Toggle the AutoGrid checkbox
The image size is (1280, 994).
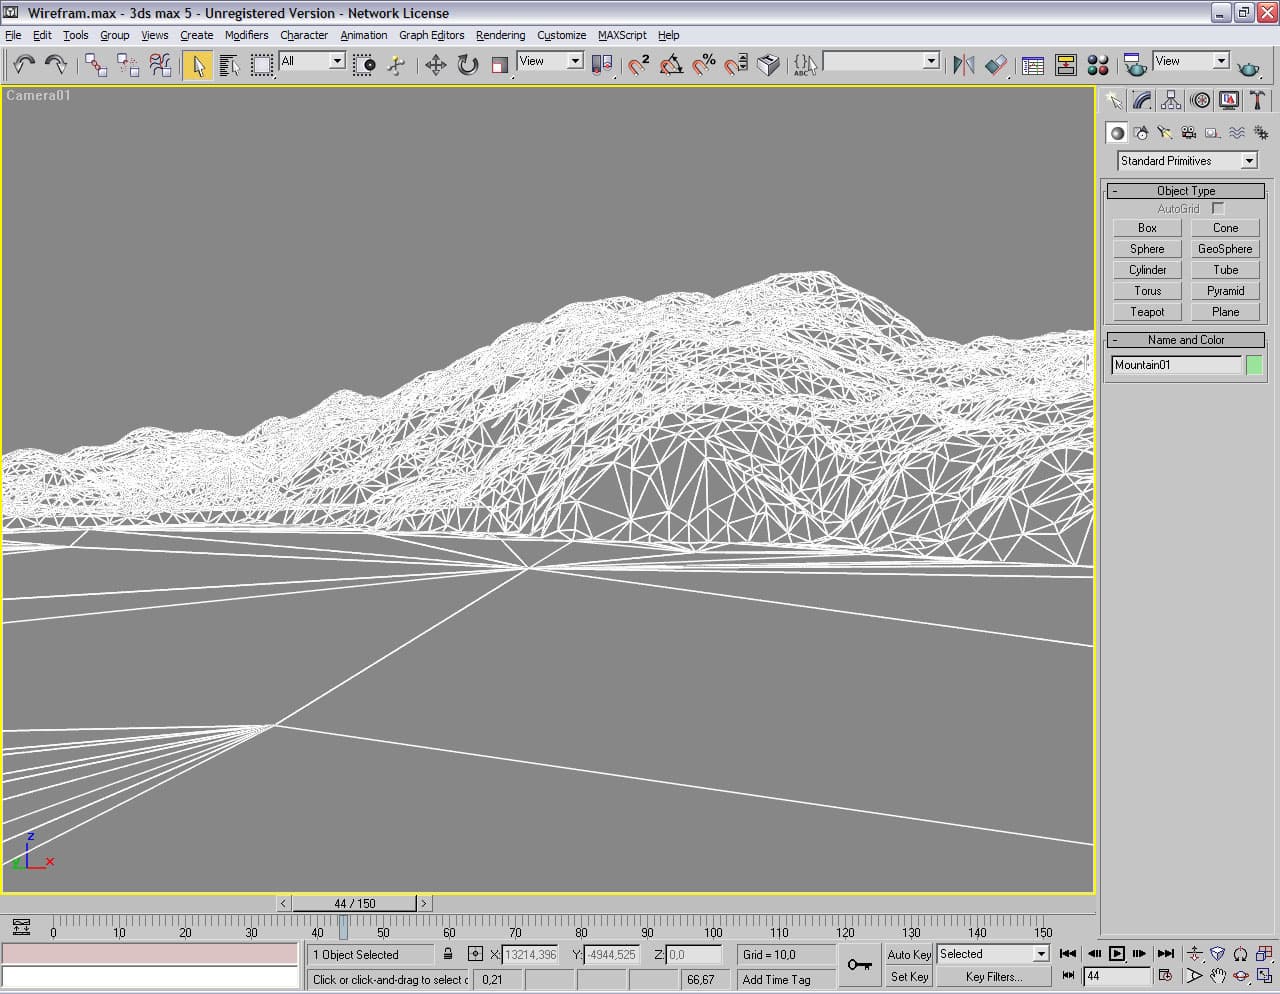coord(1217,208)
